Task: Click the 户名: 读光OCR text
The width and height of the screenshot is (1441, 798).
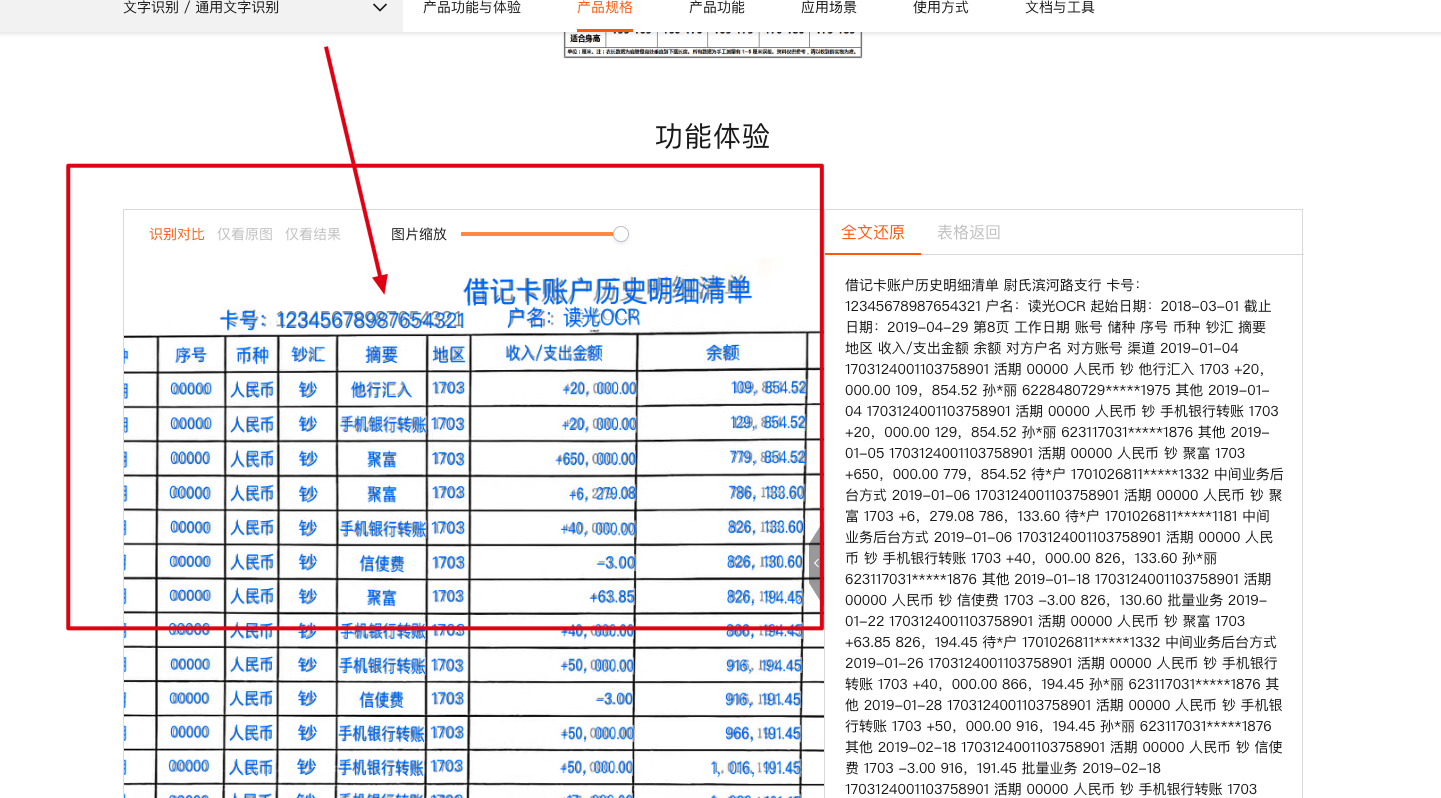Action: click(573, 318)
